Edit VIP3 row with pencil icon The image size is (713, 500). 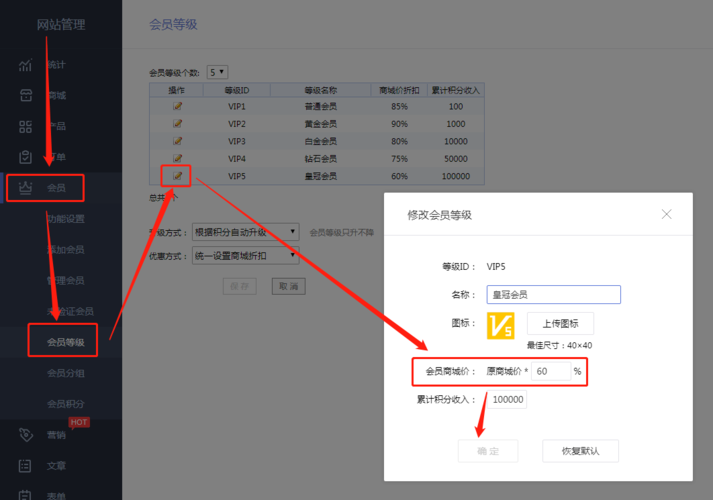tap(177, 141)
